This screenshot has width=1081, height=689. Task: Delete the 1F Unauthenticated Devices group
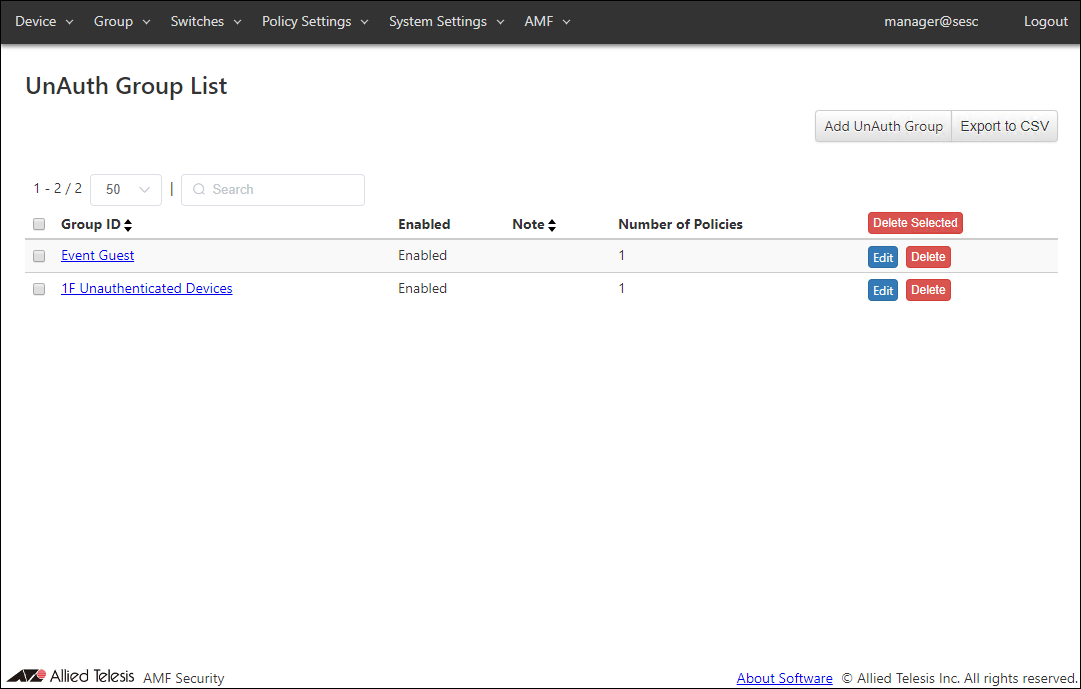point(928,290)
